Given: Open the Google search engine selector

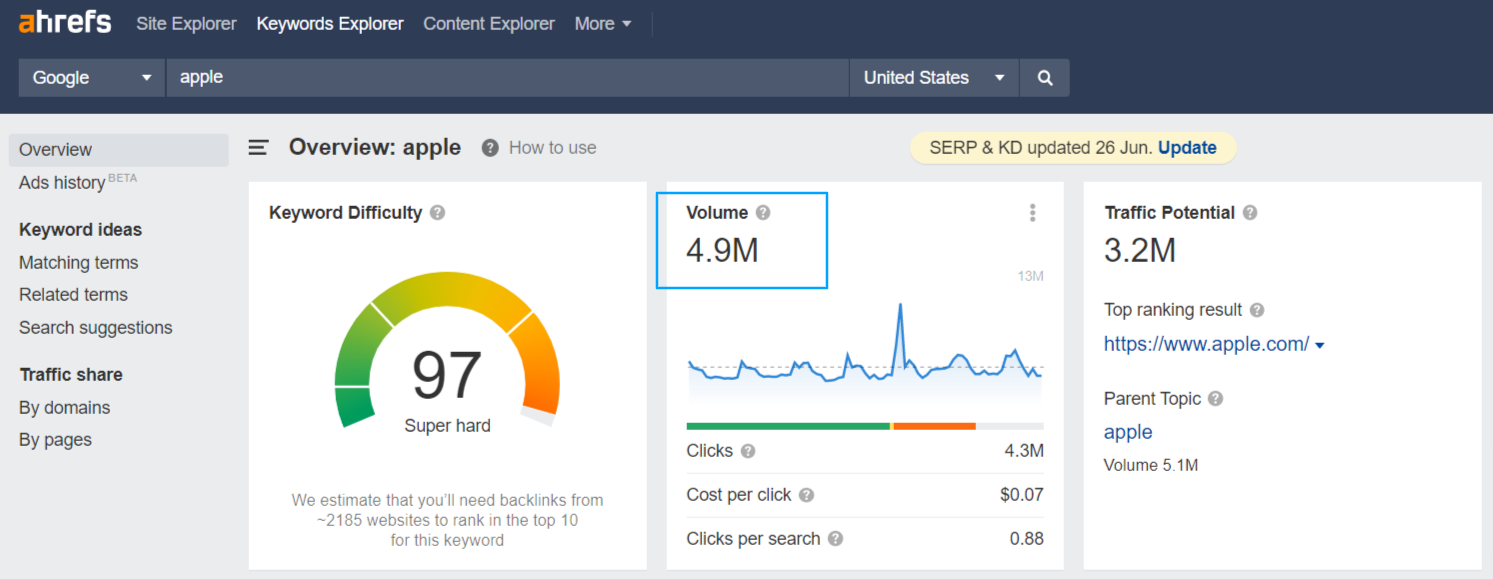Looking at the screenshot, I should coord(90,77).
